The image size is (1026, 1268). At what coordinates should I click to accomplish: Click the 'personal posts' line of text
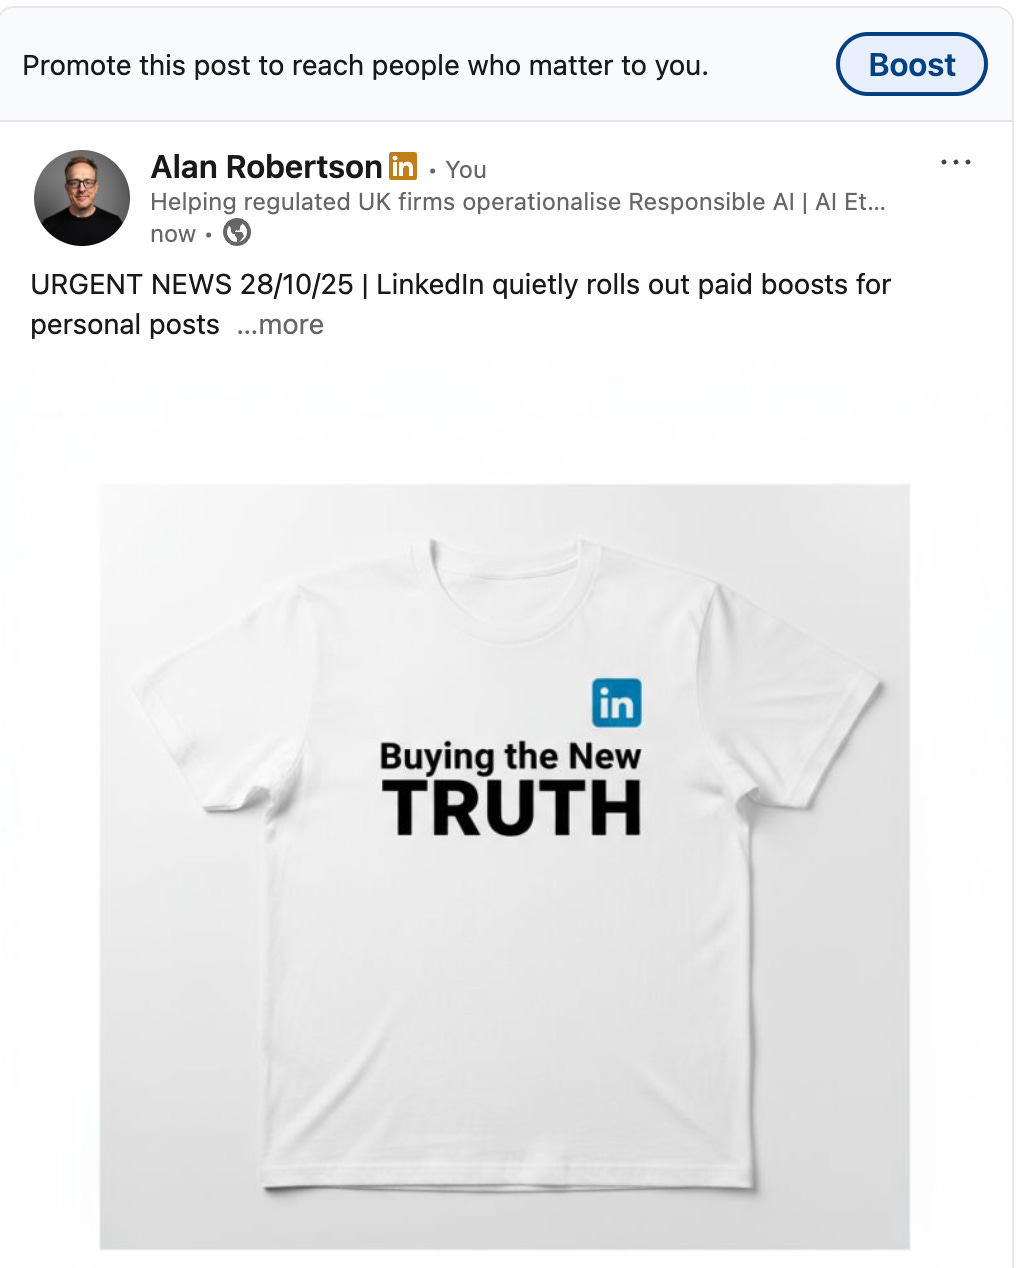[x=125, y=325]
